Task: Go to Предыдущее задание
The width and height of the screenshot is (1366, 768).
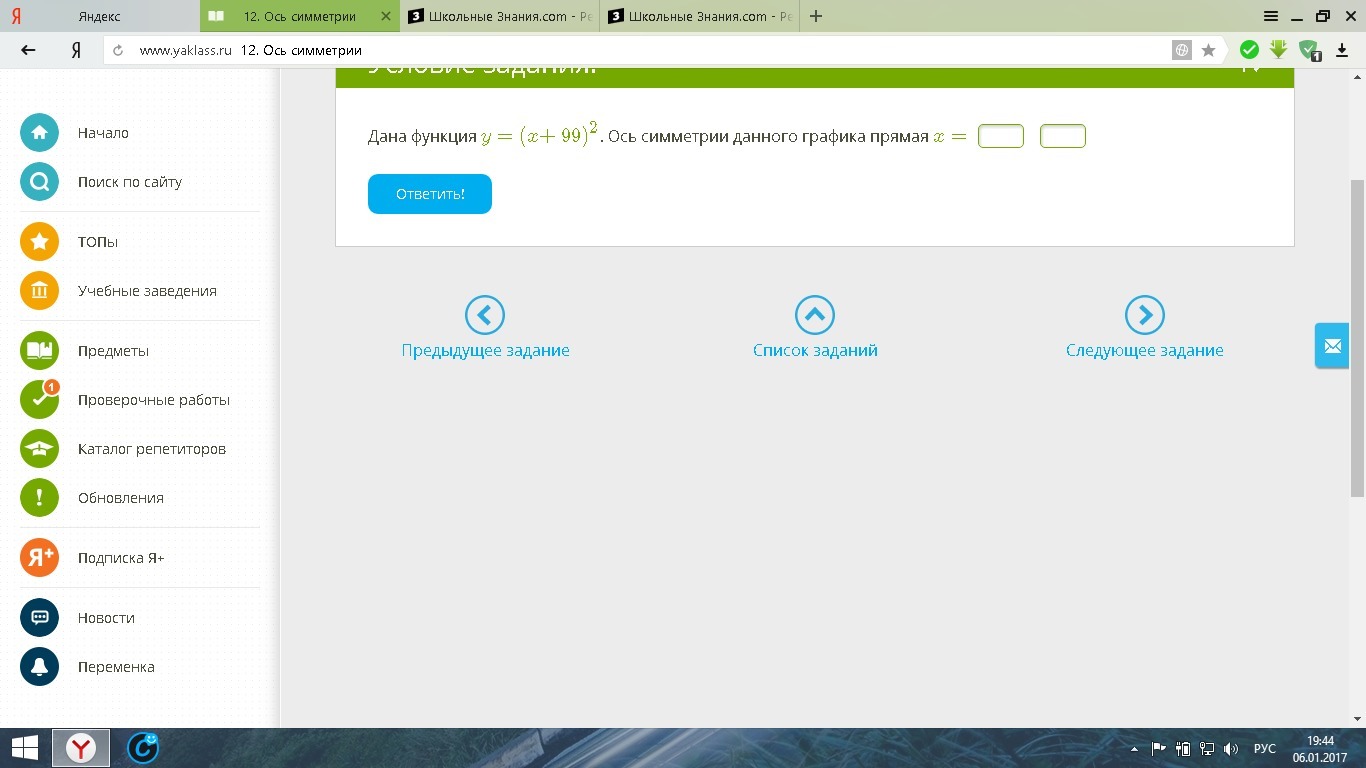Action: (485, 328)
